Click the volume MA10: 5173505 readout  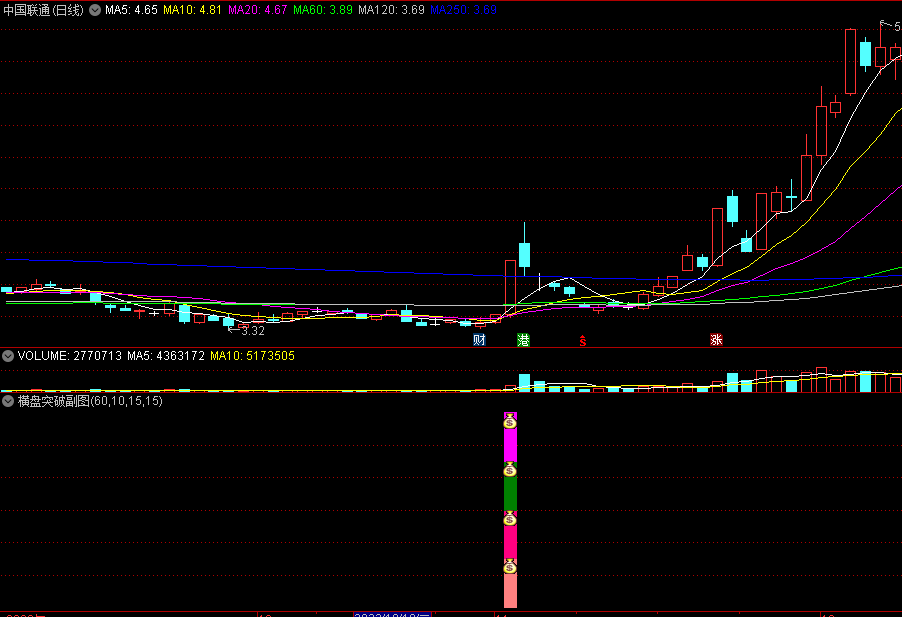[253, 356]
